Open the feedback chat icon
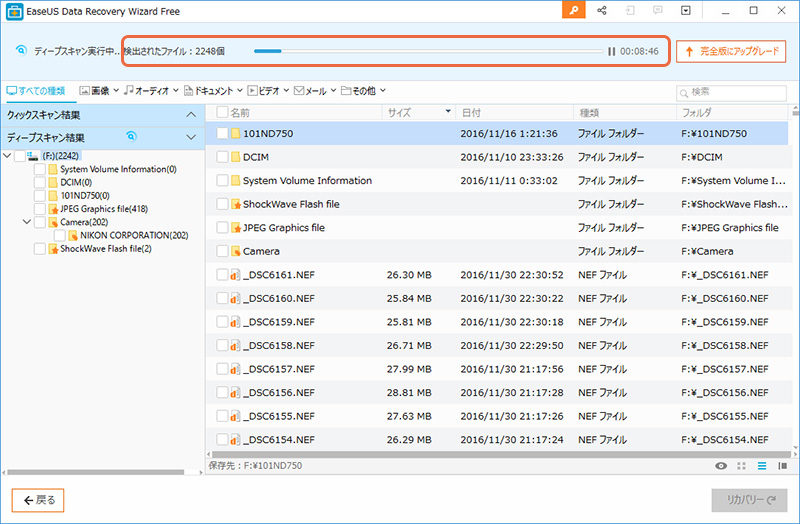This screenshot has height=524, width=800. [658, 10]
